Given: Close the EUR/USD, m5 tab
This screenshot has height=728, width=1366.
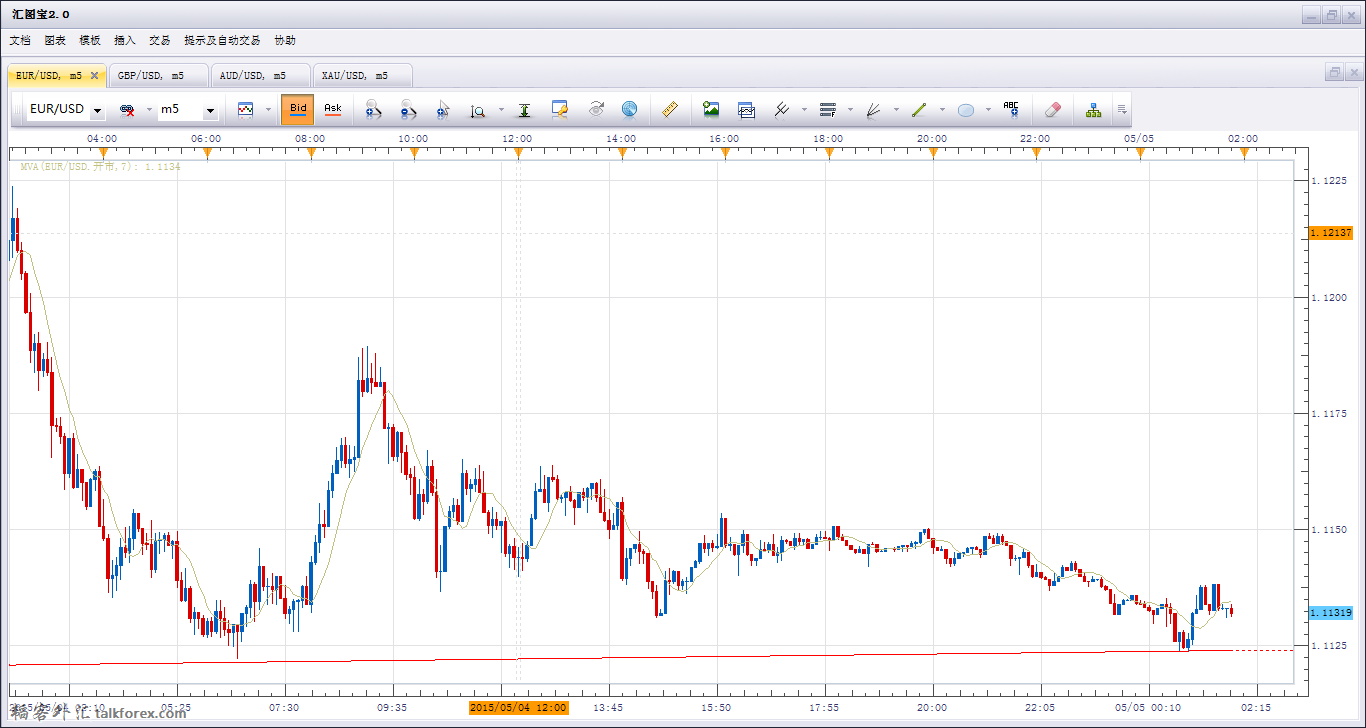Looking at the screenshot, I should click(94, 75).
